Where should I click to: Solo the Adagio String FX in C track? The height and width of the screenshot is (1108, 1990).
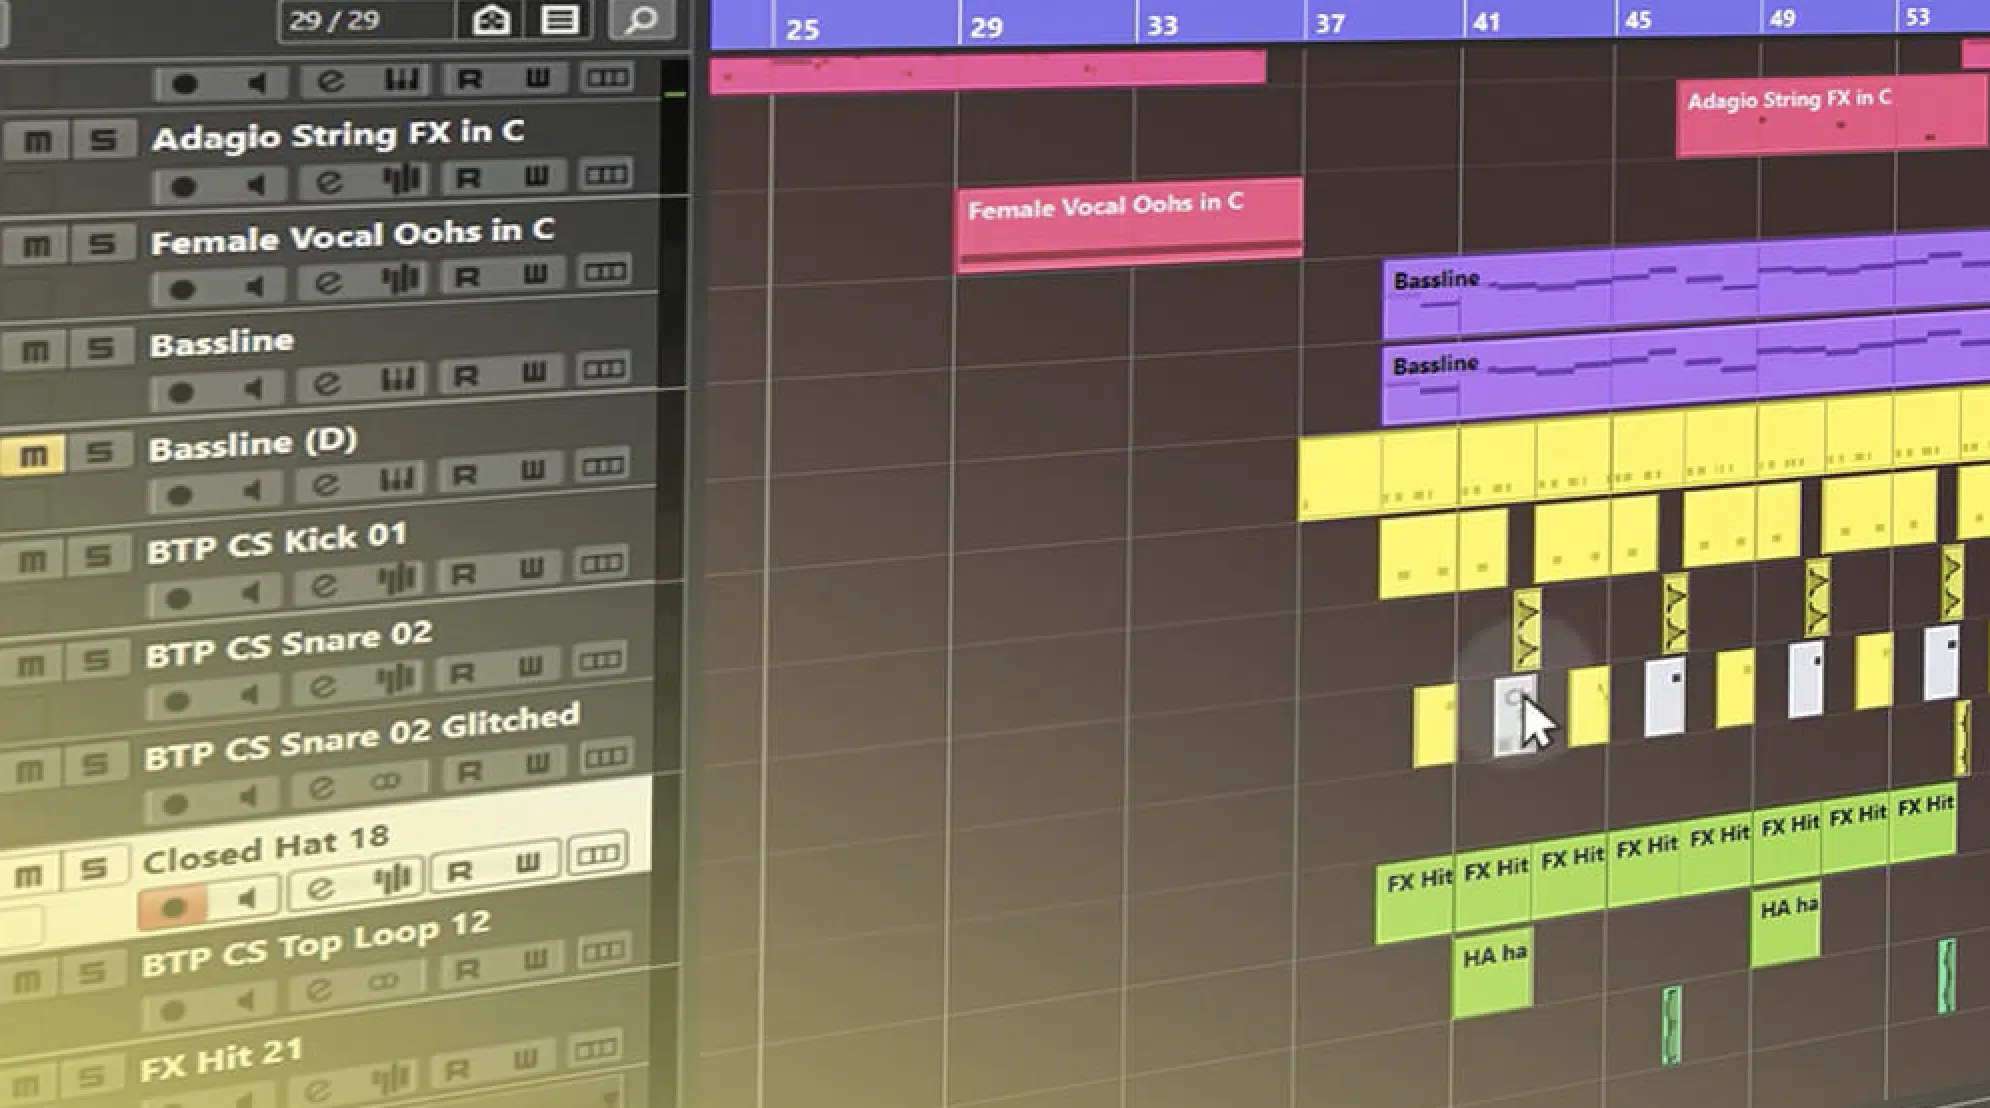pyautogui.click(x=103, y=140)
